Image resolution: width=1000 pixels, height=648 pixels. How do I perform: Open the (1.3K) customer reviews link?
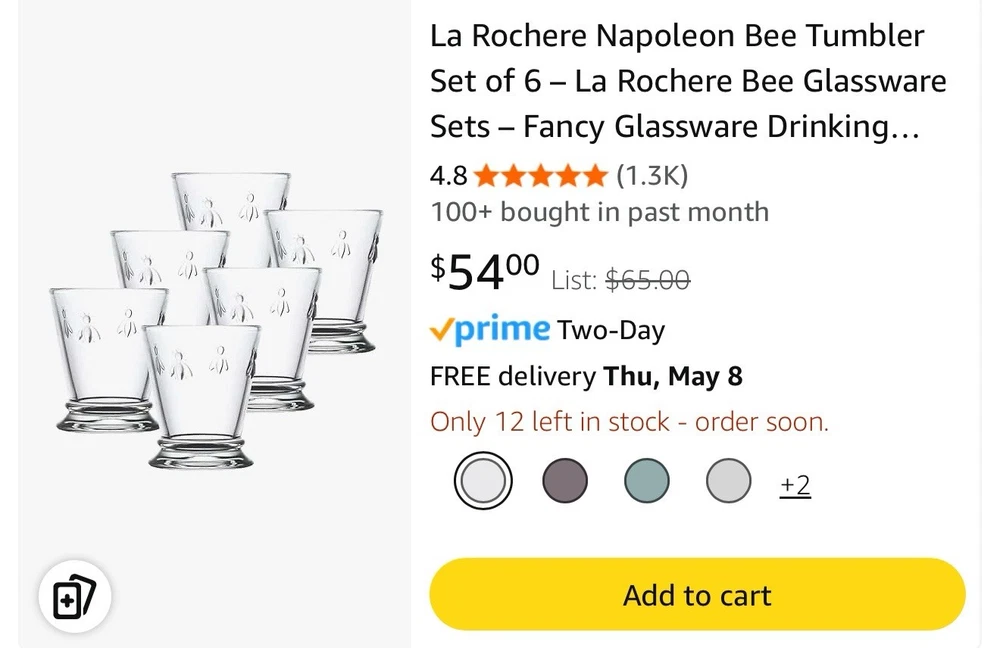[652, 176]
